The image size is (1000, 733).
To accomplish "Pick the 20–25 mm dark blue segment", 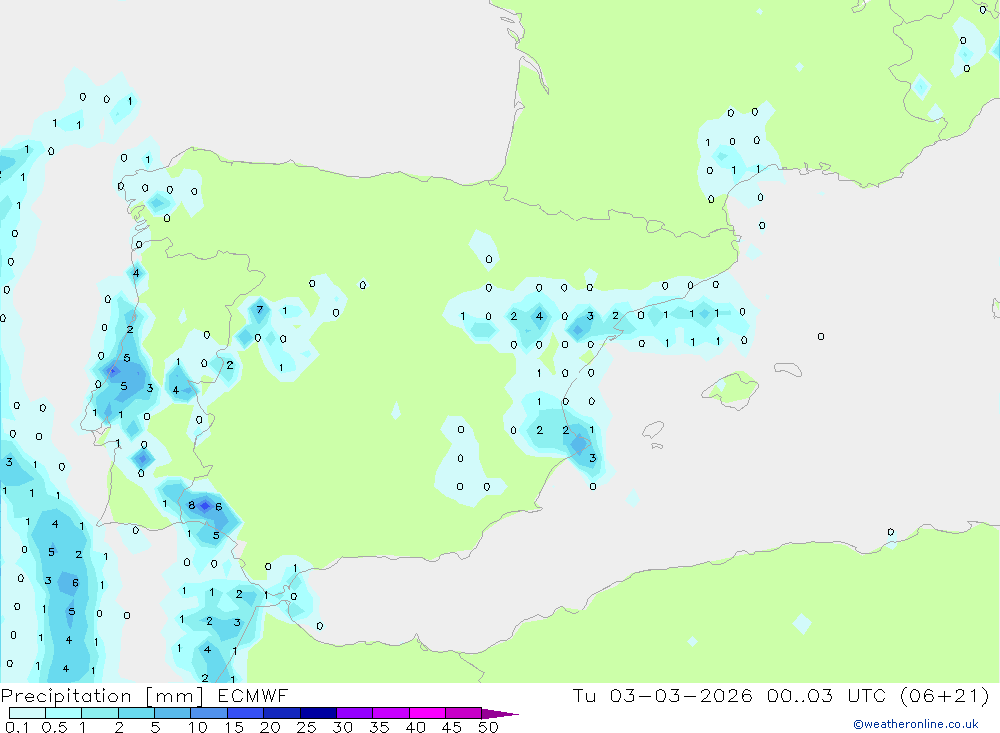I will 282,713.
